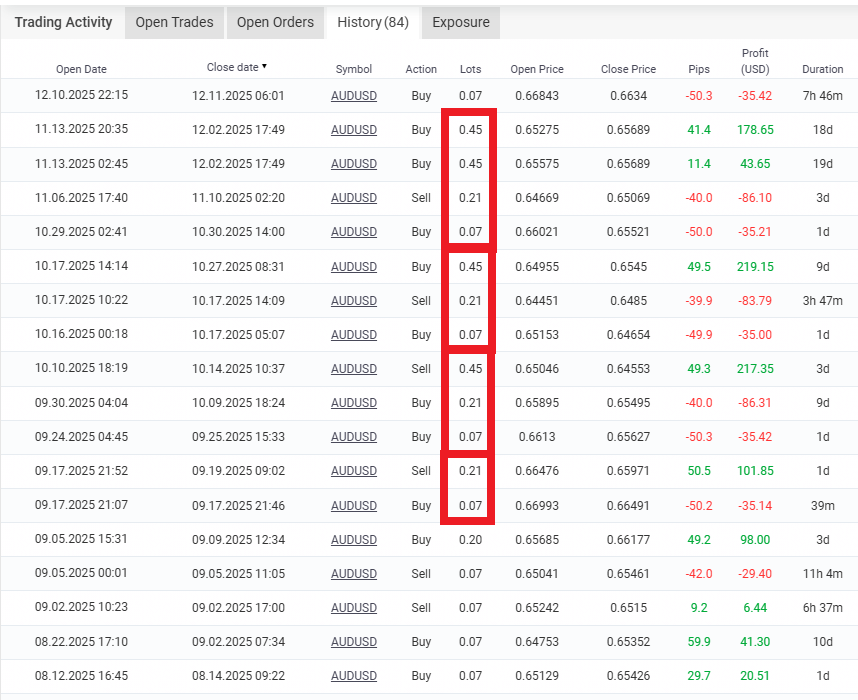Open the Open Orders tab
This screenshot has height=700, width=858.
pyautogui.click(x=275, y=22)
